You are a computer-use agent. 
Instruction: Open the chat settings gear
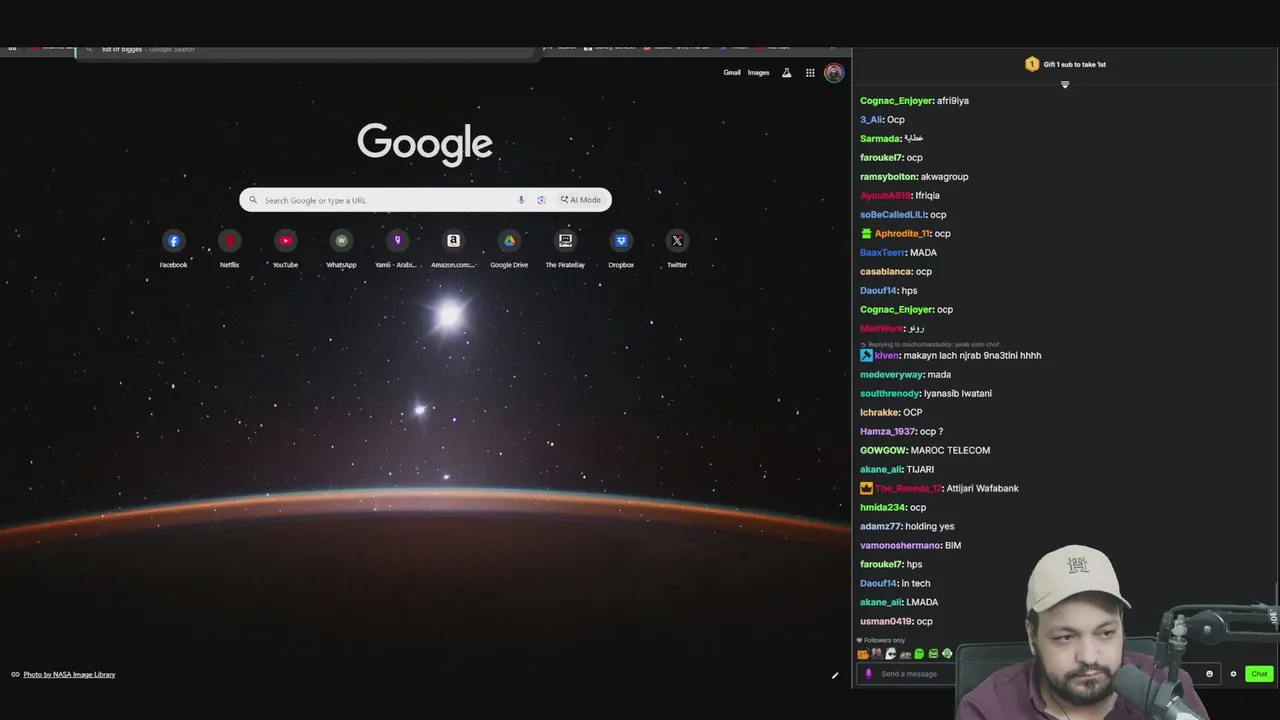pos(1233,674)
